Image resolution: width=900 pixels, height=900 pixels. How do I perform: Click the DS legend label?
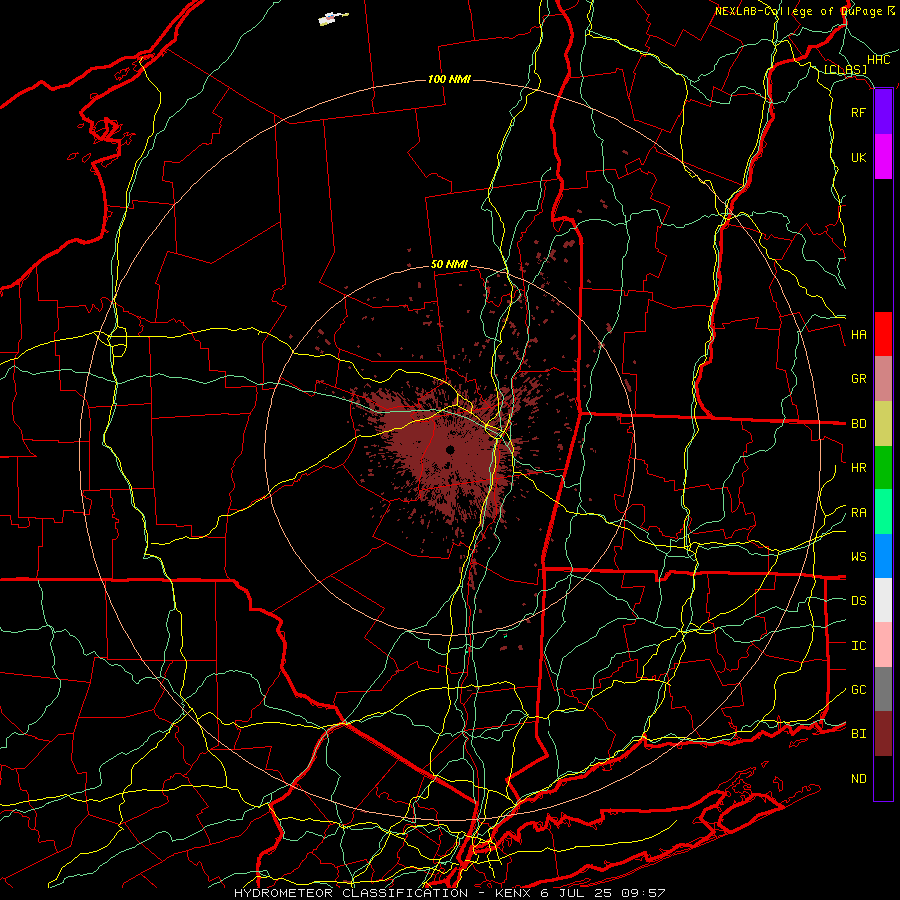[859, 601]
